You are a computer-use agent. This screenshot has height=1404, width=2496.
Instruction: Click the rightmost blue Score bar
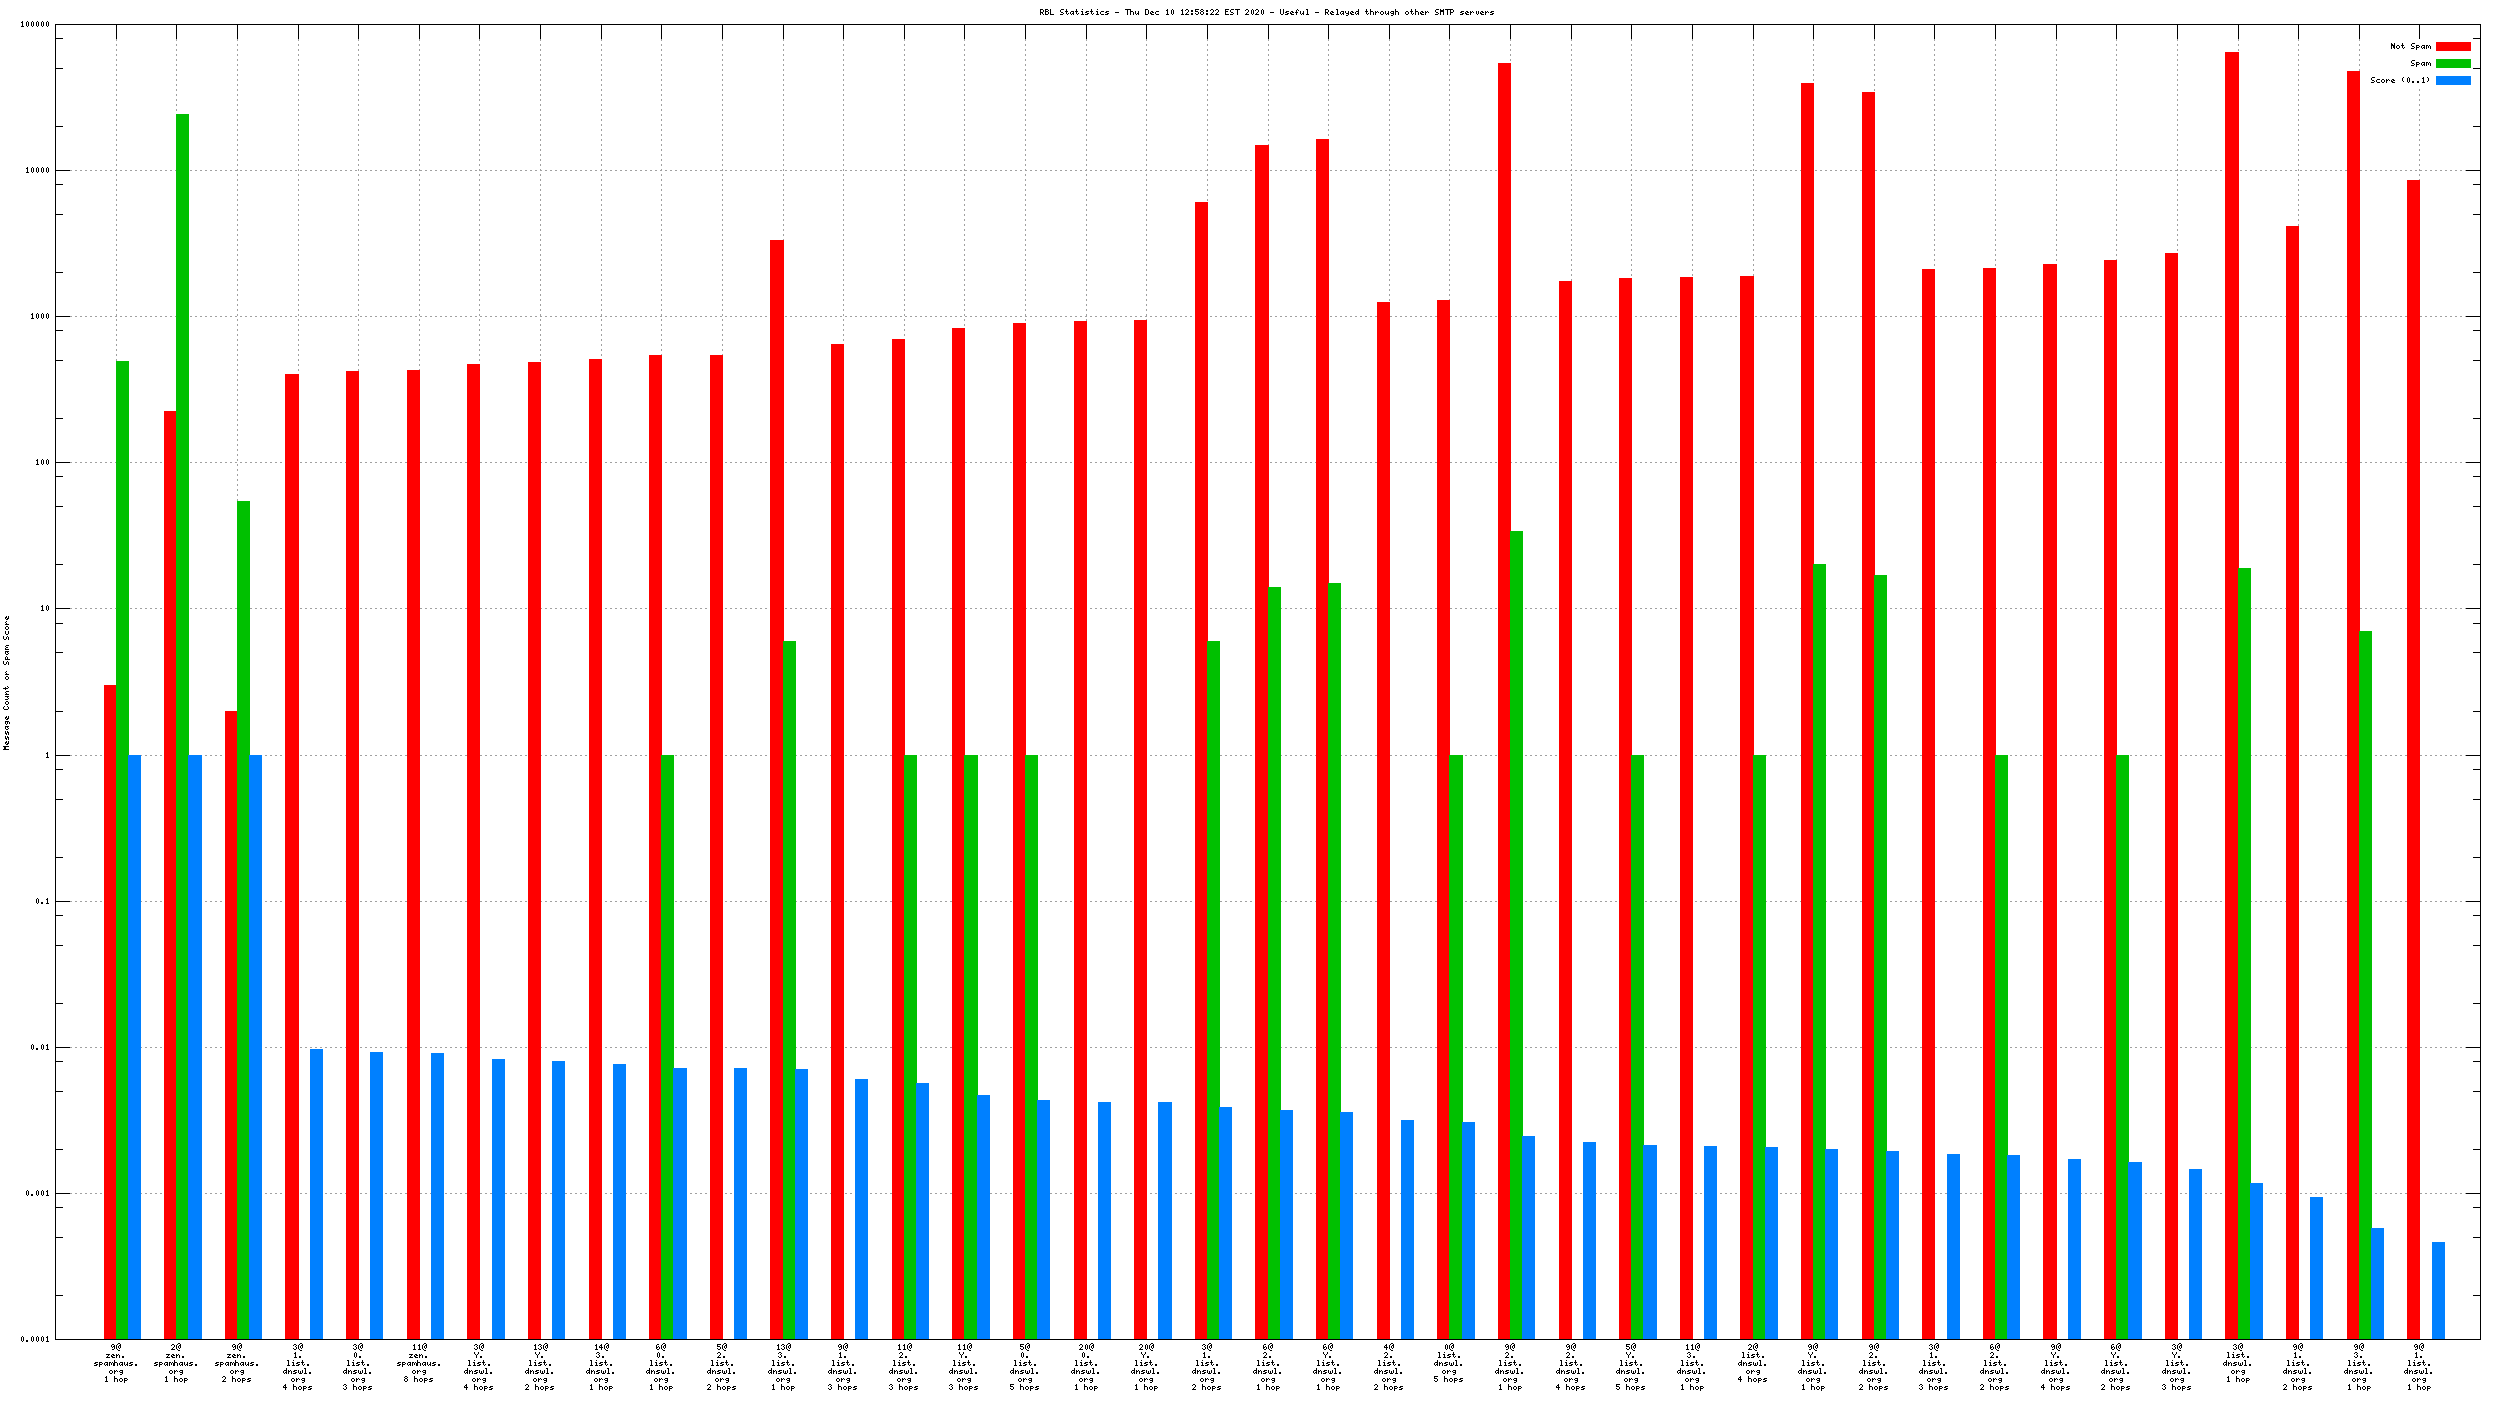(2438, 1290)
